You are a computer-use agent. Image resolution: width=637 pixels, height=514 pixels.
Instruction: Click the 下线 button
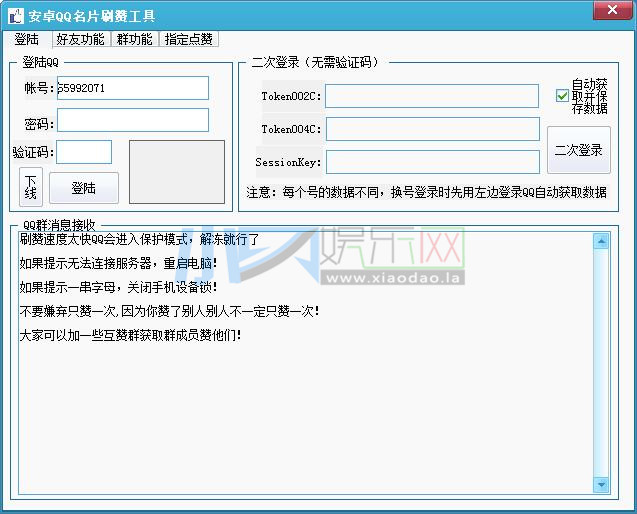pyautogui.click(x=30, y=187)
